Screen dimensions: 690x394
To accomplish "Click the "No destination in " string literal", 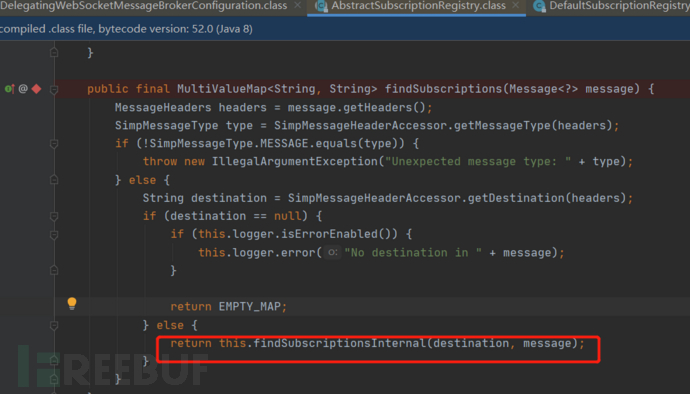I will point(412,253).
